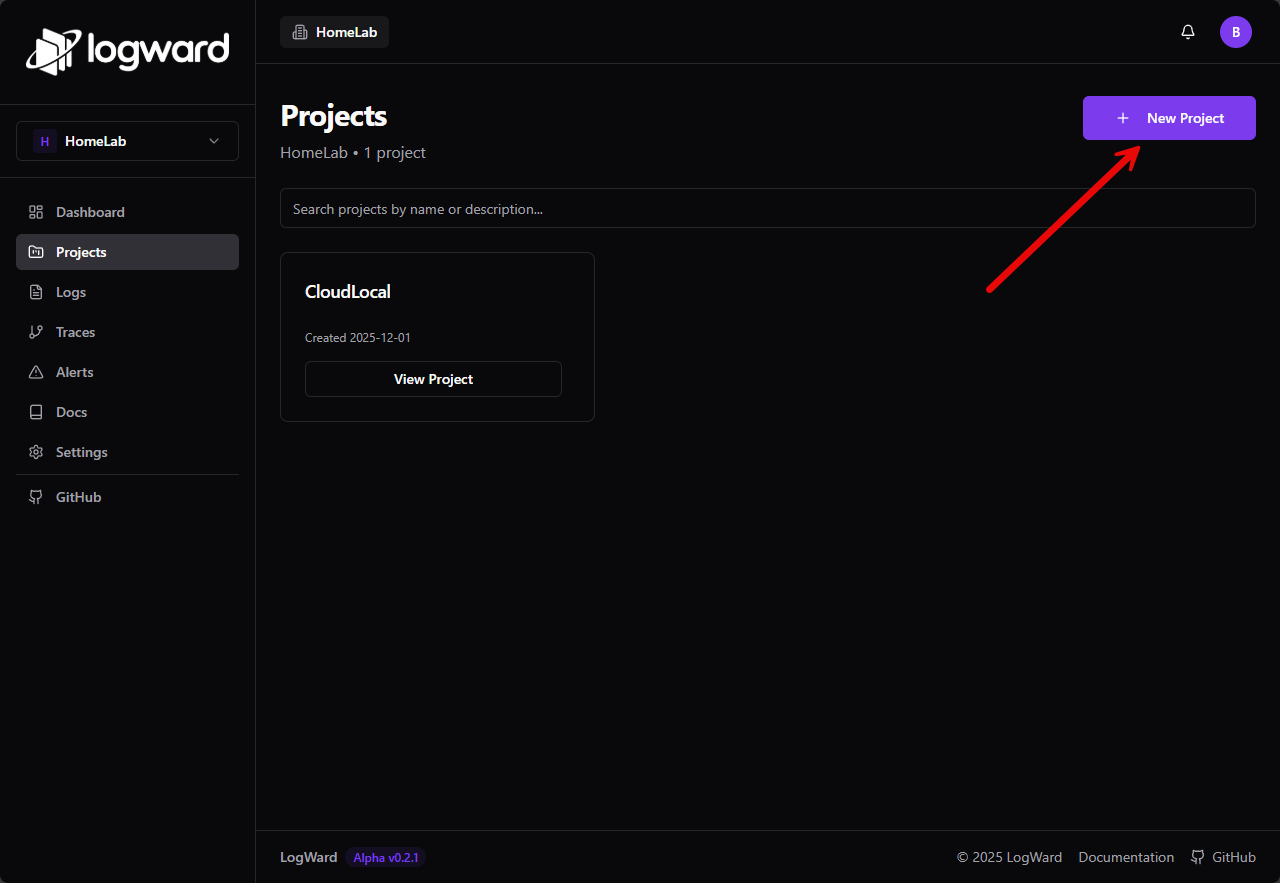Click the HomeLab breadcrumb at the top
This screenshot has width=1280, height=883.
pos(334,31)
